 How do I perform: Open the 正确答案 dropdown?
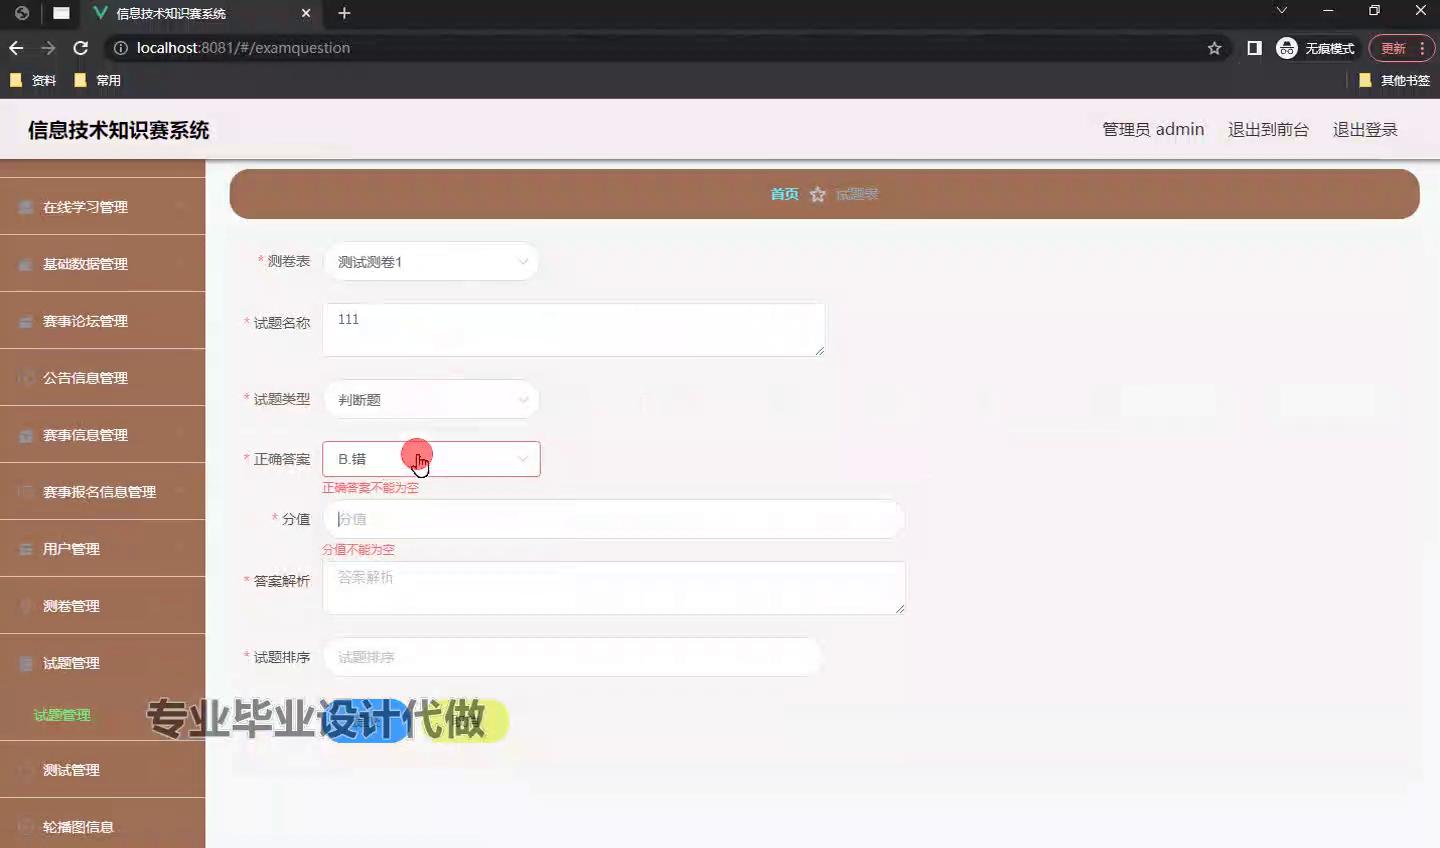431,459
